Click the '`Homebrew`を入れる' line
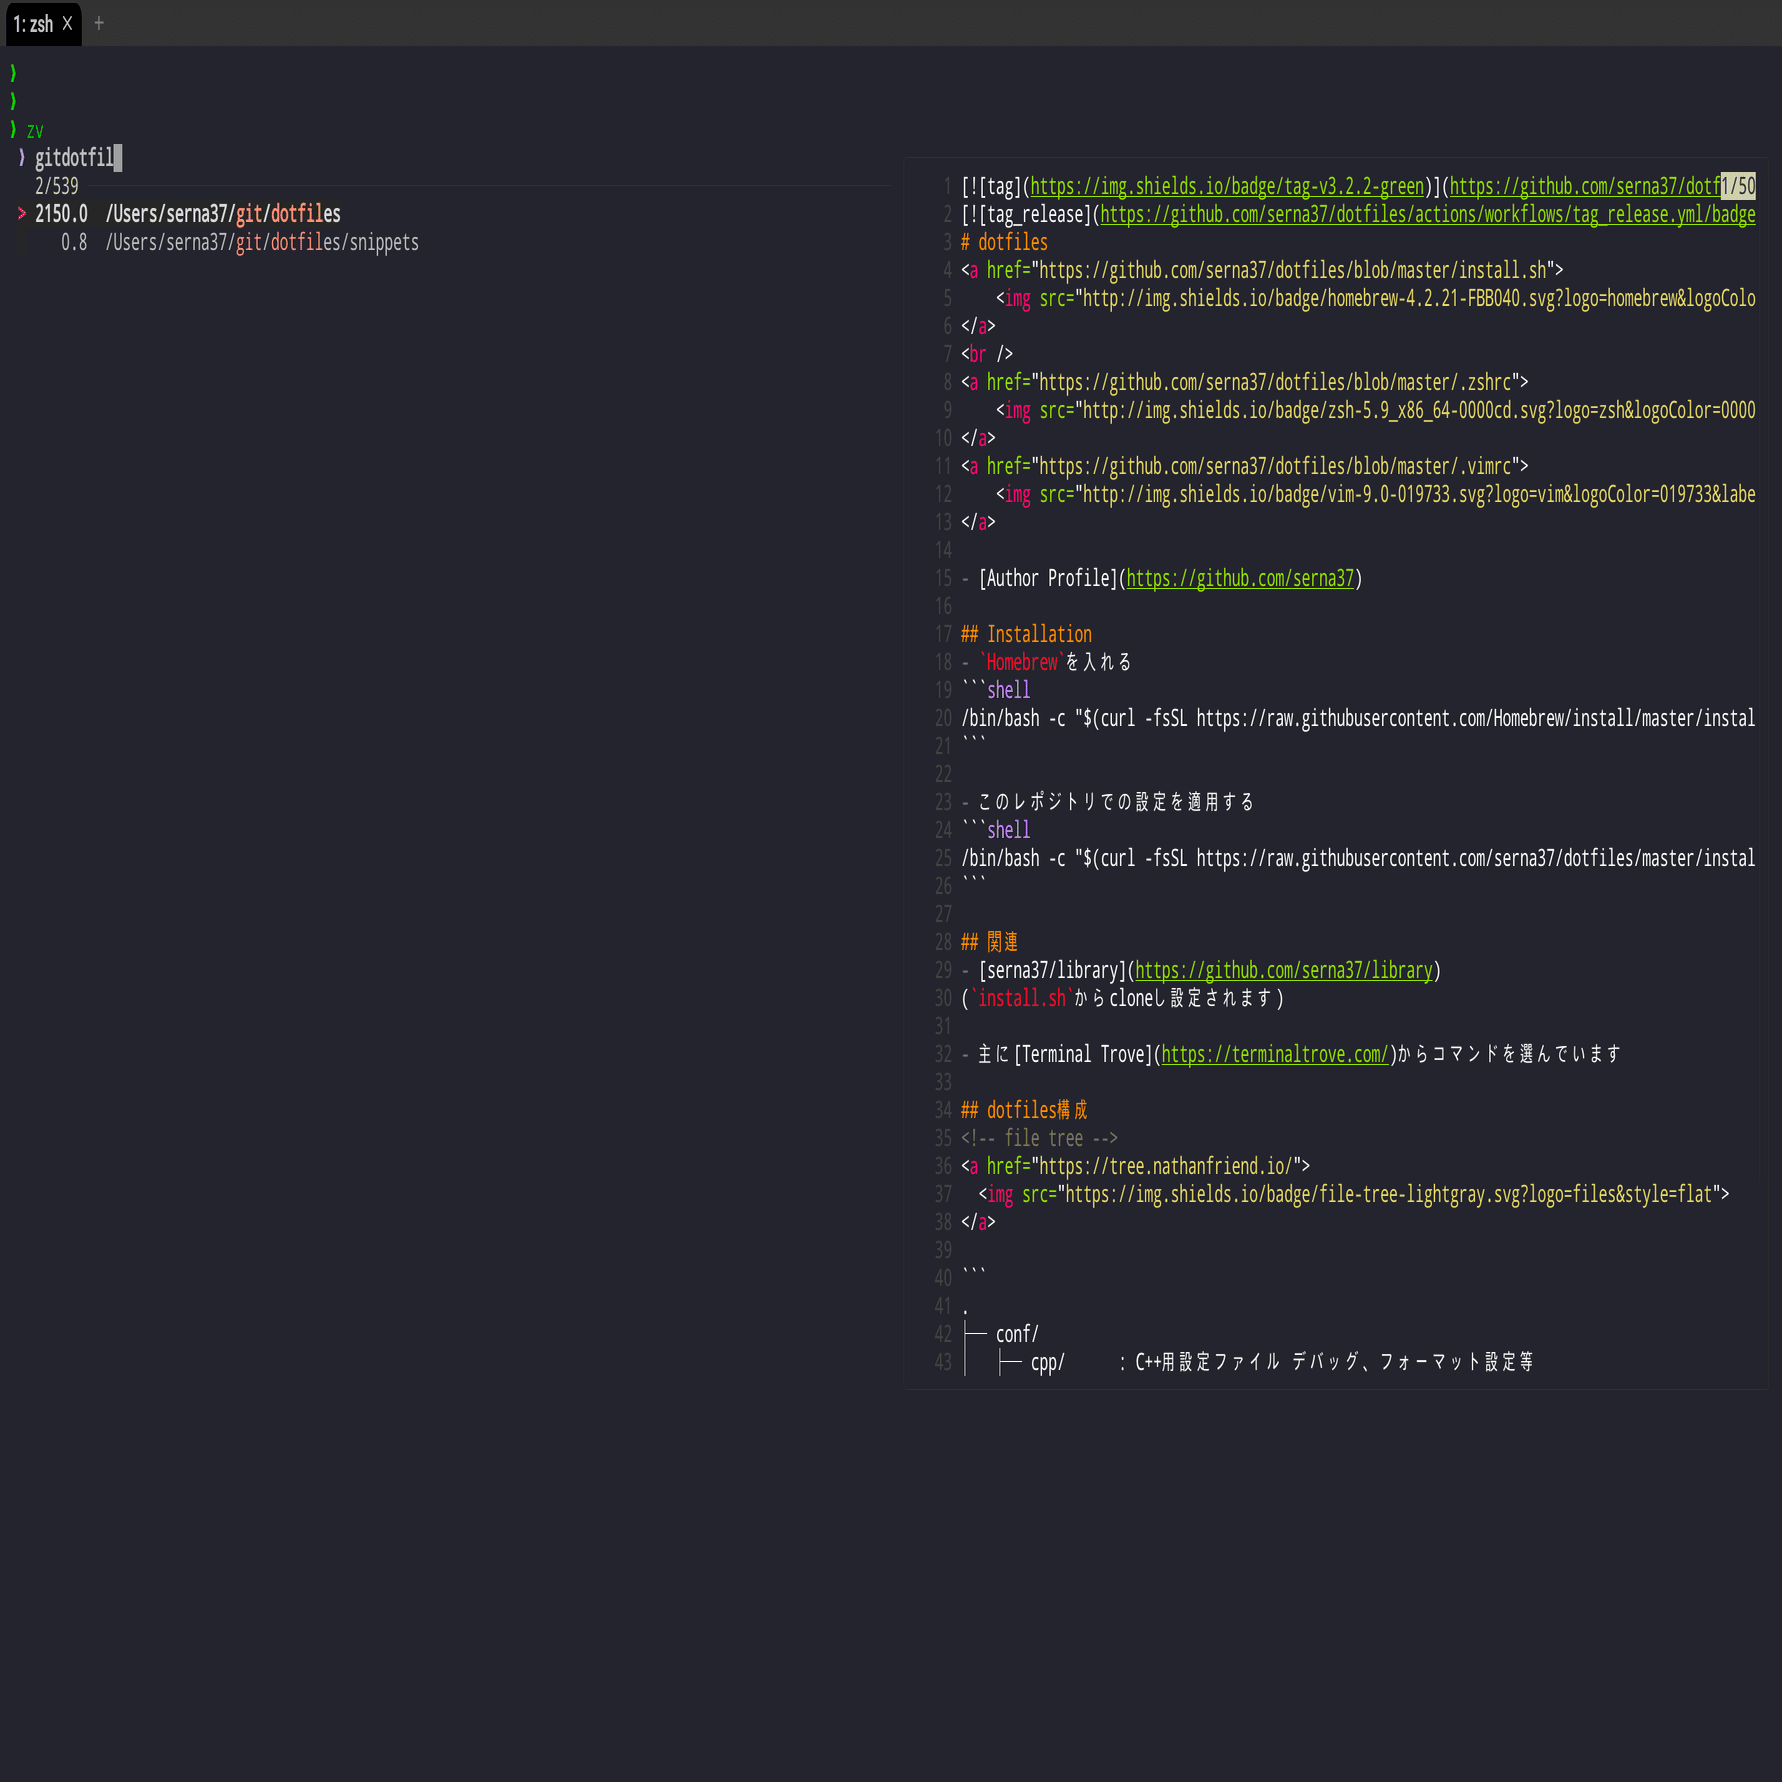 click(x=1046, y=662)
